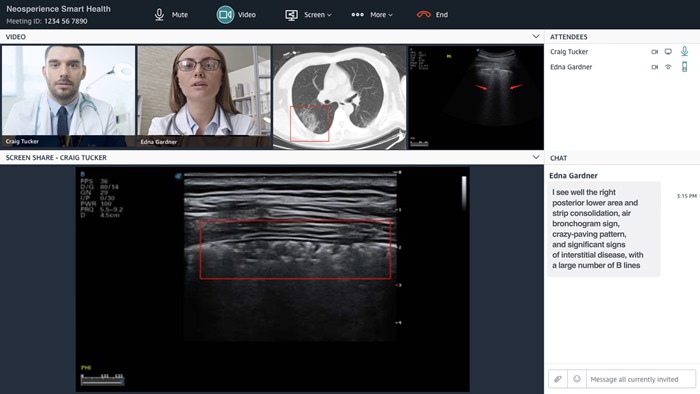The width and height of the screenshot is (700, 394).
Task: Click the red End phone icon
Action: point(424,15)
